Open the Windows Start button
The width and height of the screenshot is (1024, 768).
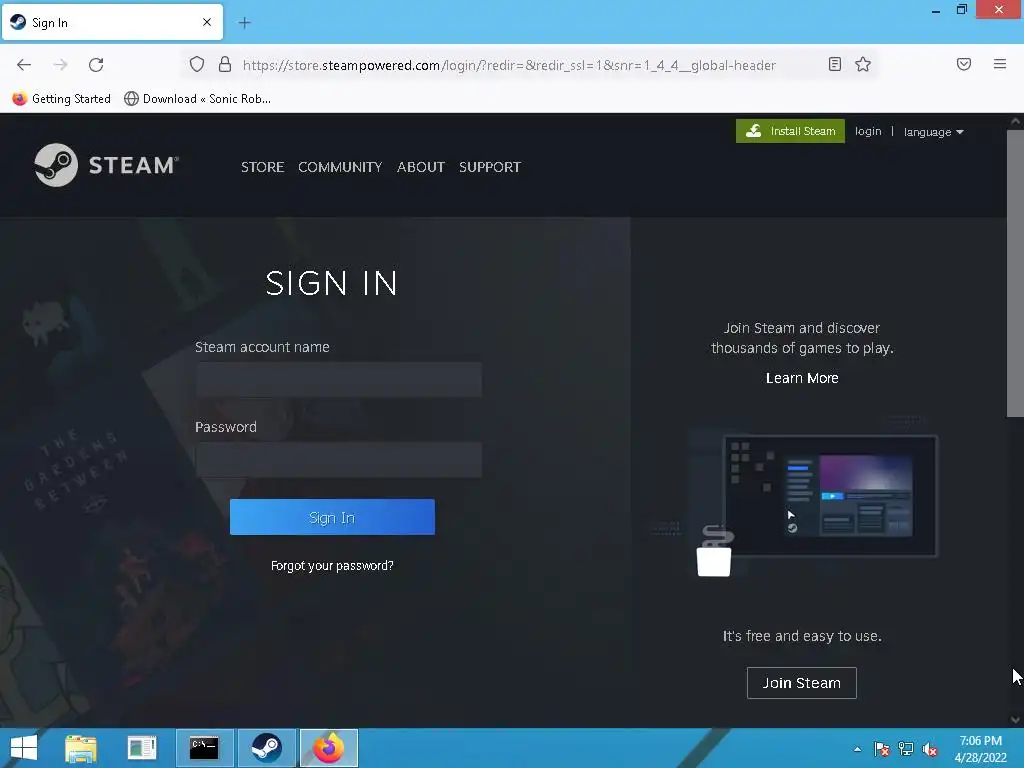pyautogui.click(x=24, y=748)
